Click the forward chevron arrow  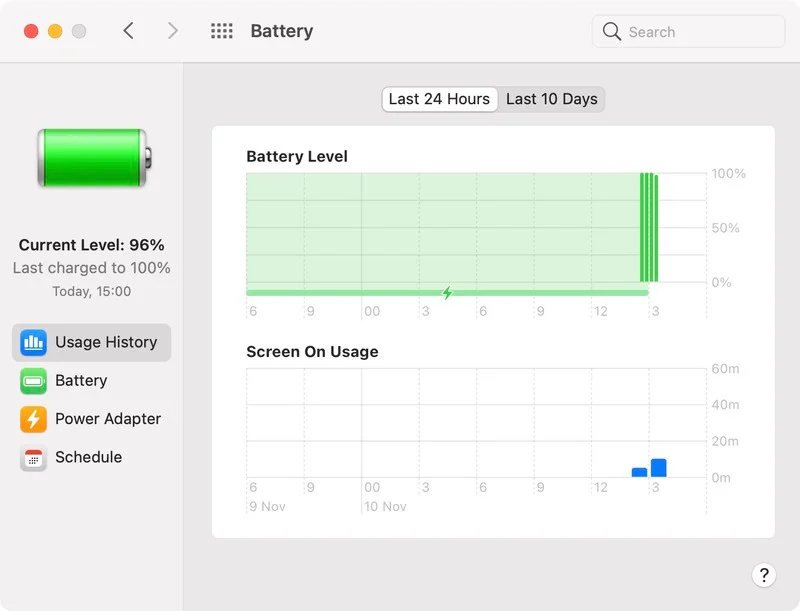point(172,31)
